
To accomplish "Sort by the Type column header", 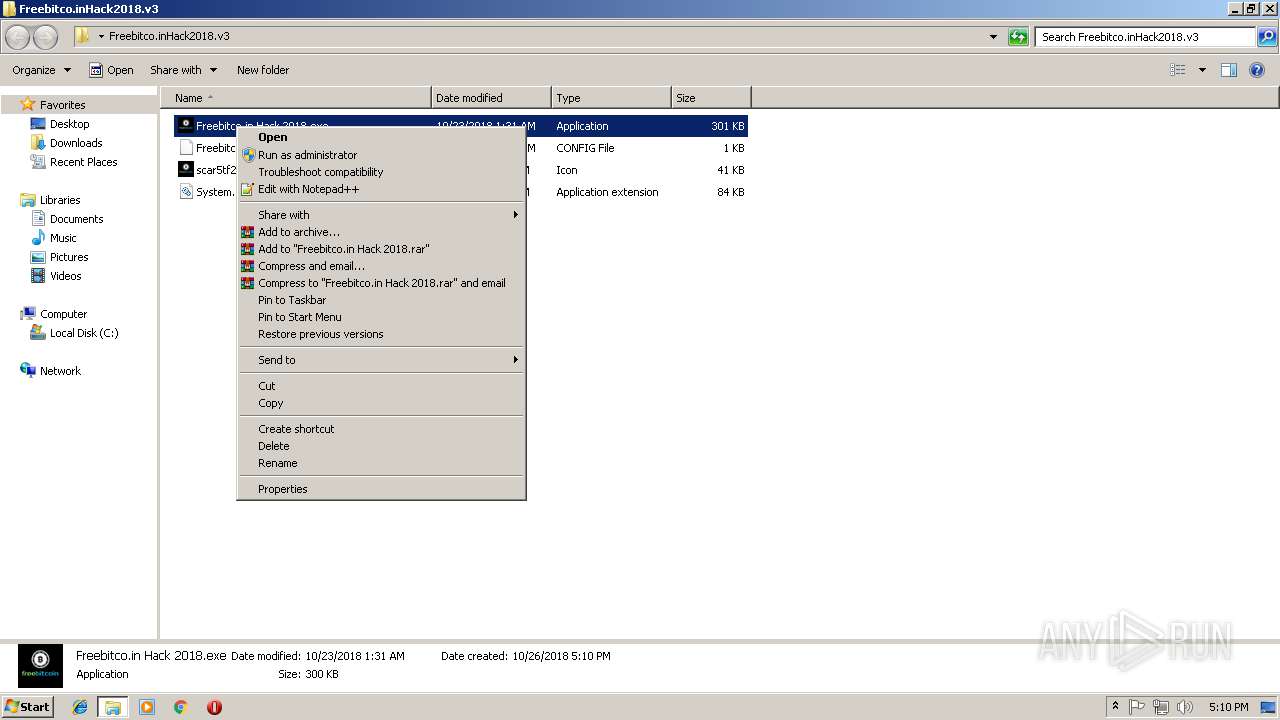I will [611, 98].
